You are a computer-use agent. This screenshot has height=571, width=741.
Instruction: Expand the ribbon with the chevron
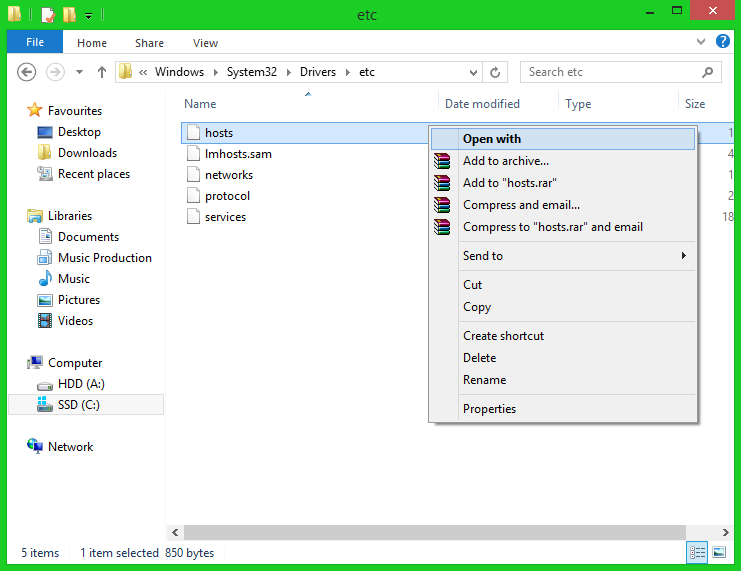coord(701,42)
